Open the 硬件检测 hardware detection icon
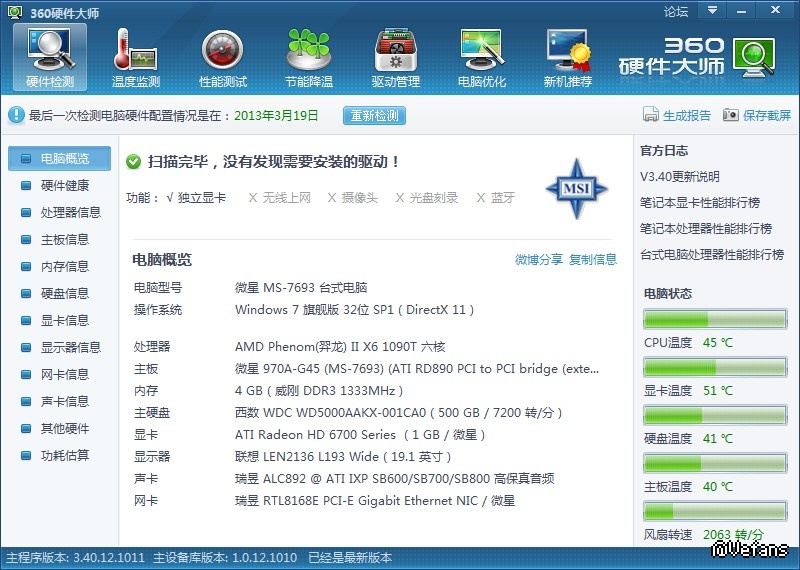Image resolution: width=800 pixels, height=570 pixels. 50,57
